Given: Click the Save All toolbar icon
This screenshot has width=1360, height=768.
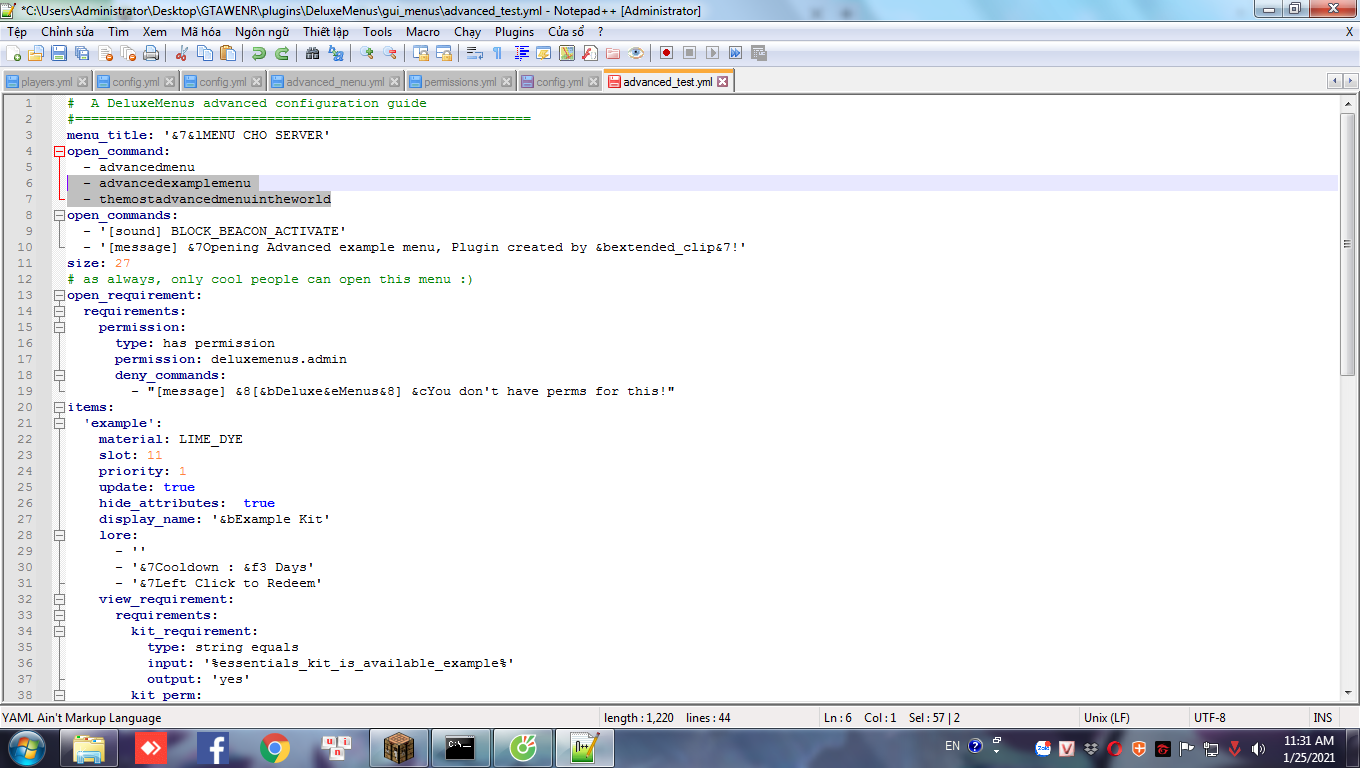Looking at the screenshot, I should pos(81,53).
